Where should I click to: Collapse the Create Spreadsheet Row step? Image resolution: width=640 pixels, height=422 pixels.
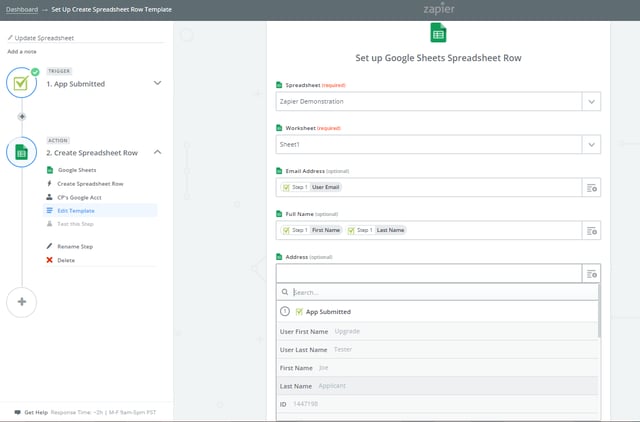[157, 152]
